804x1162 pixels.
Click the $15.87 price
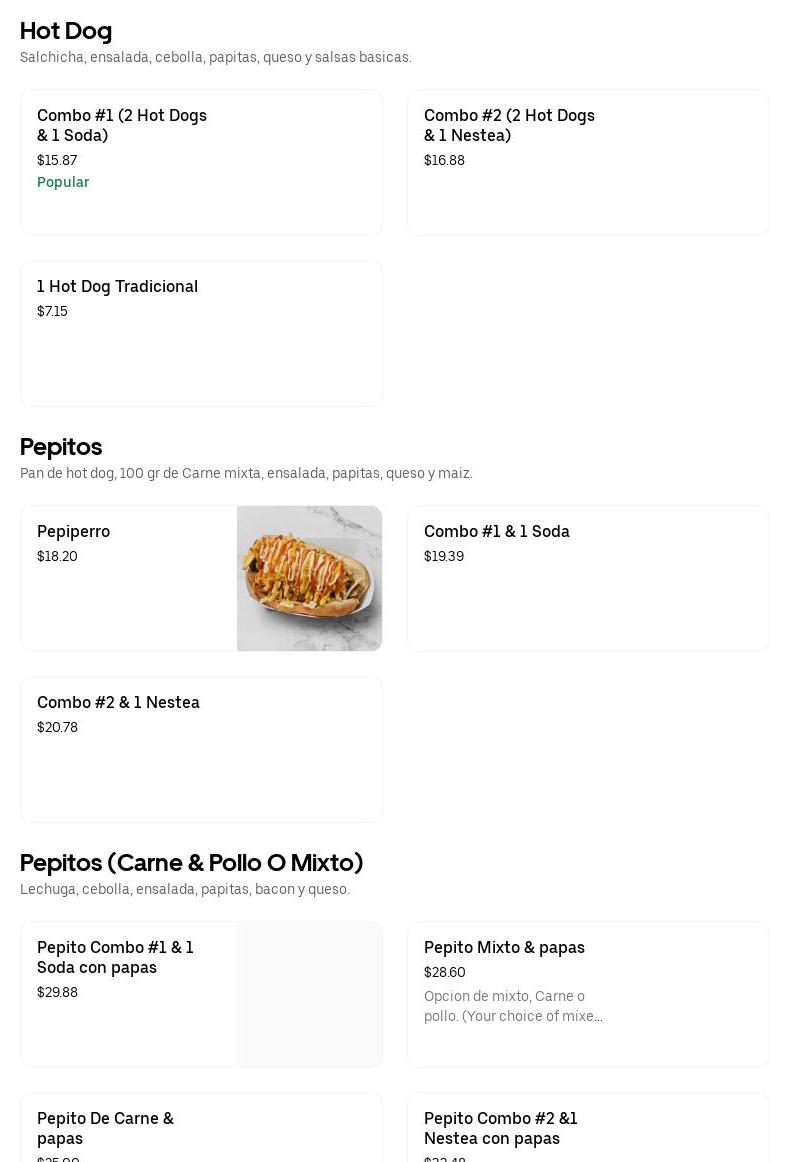tap(57, 160)
